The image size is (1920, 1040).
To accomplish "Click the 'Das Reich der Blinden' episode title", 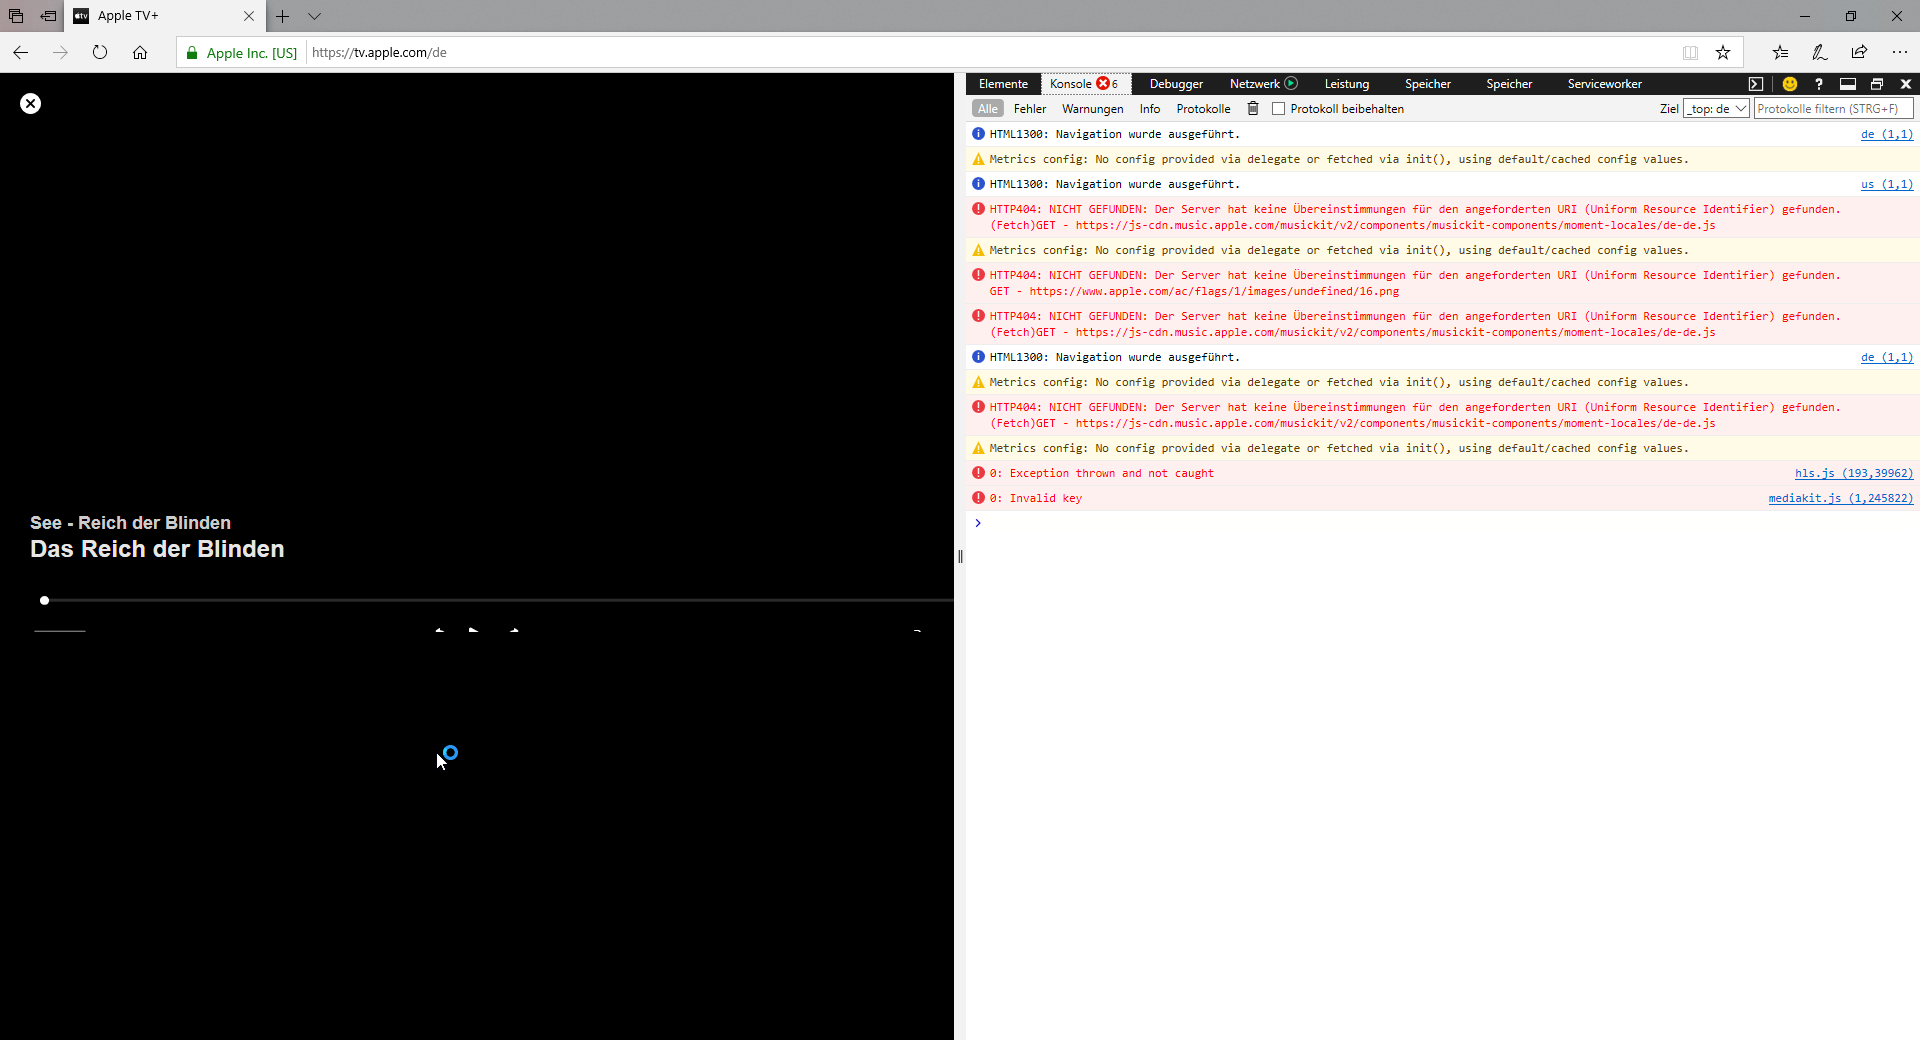I will point(157,549).
